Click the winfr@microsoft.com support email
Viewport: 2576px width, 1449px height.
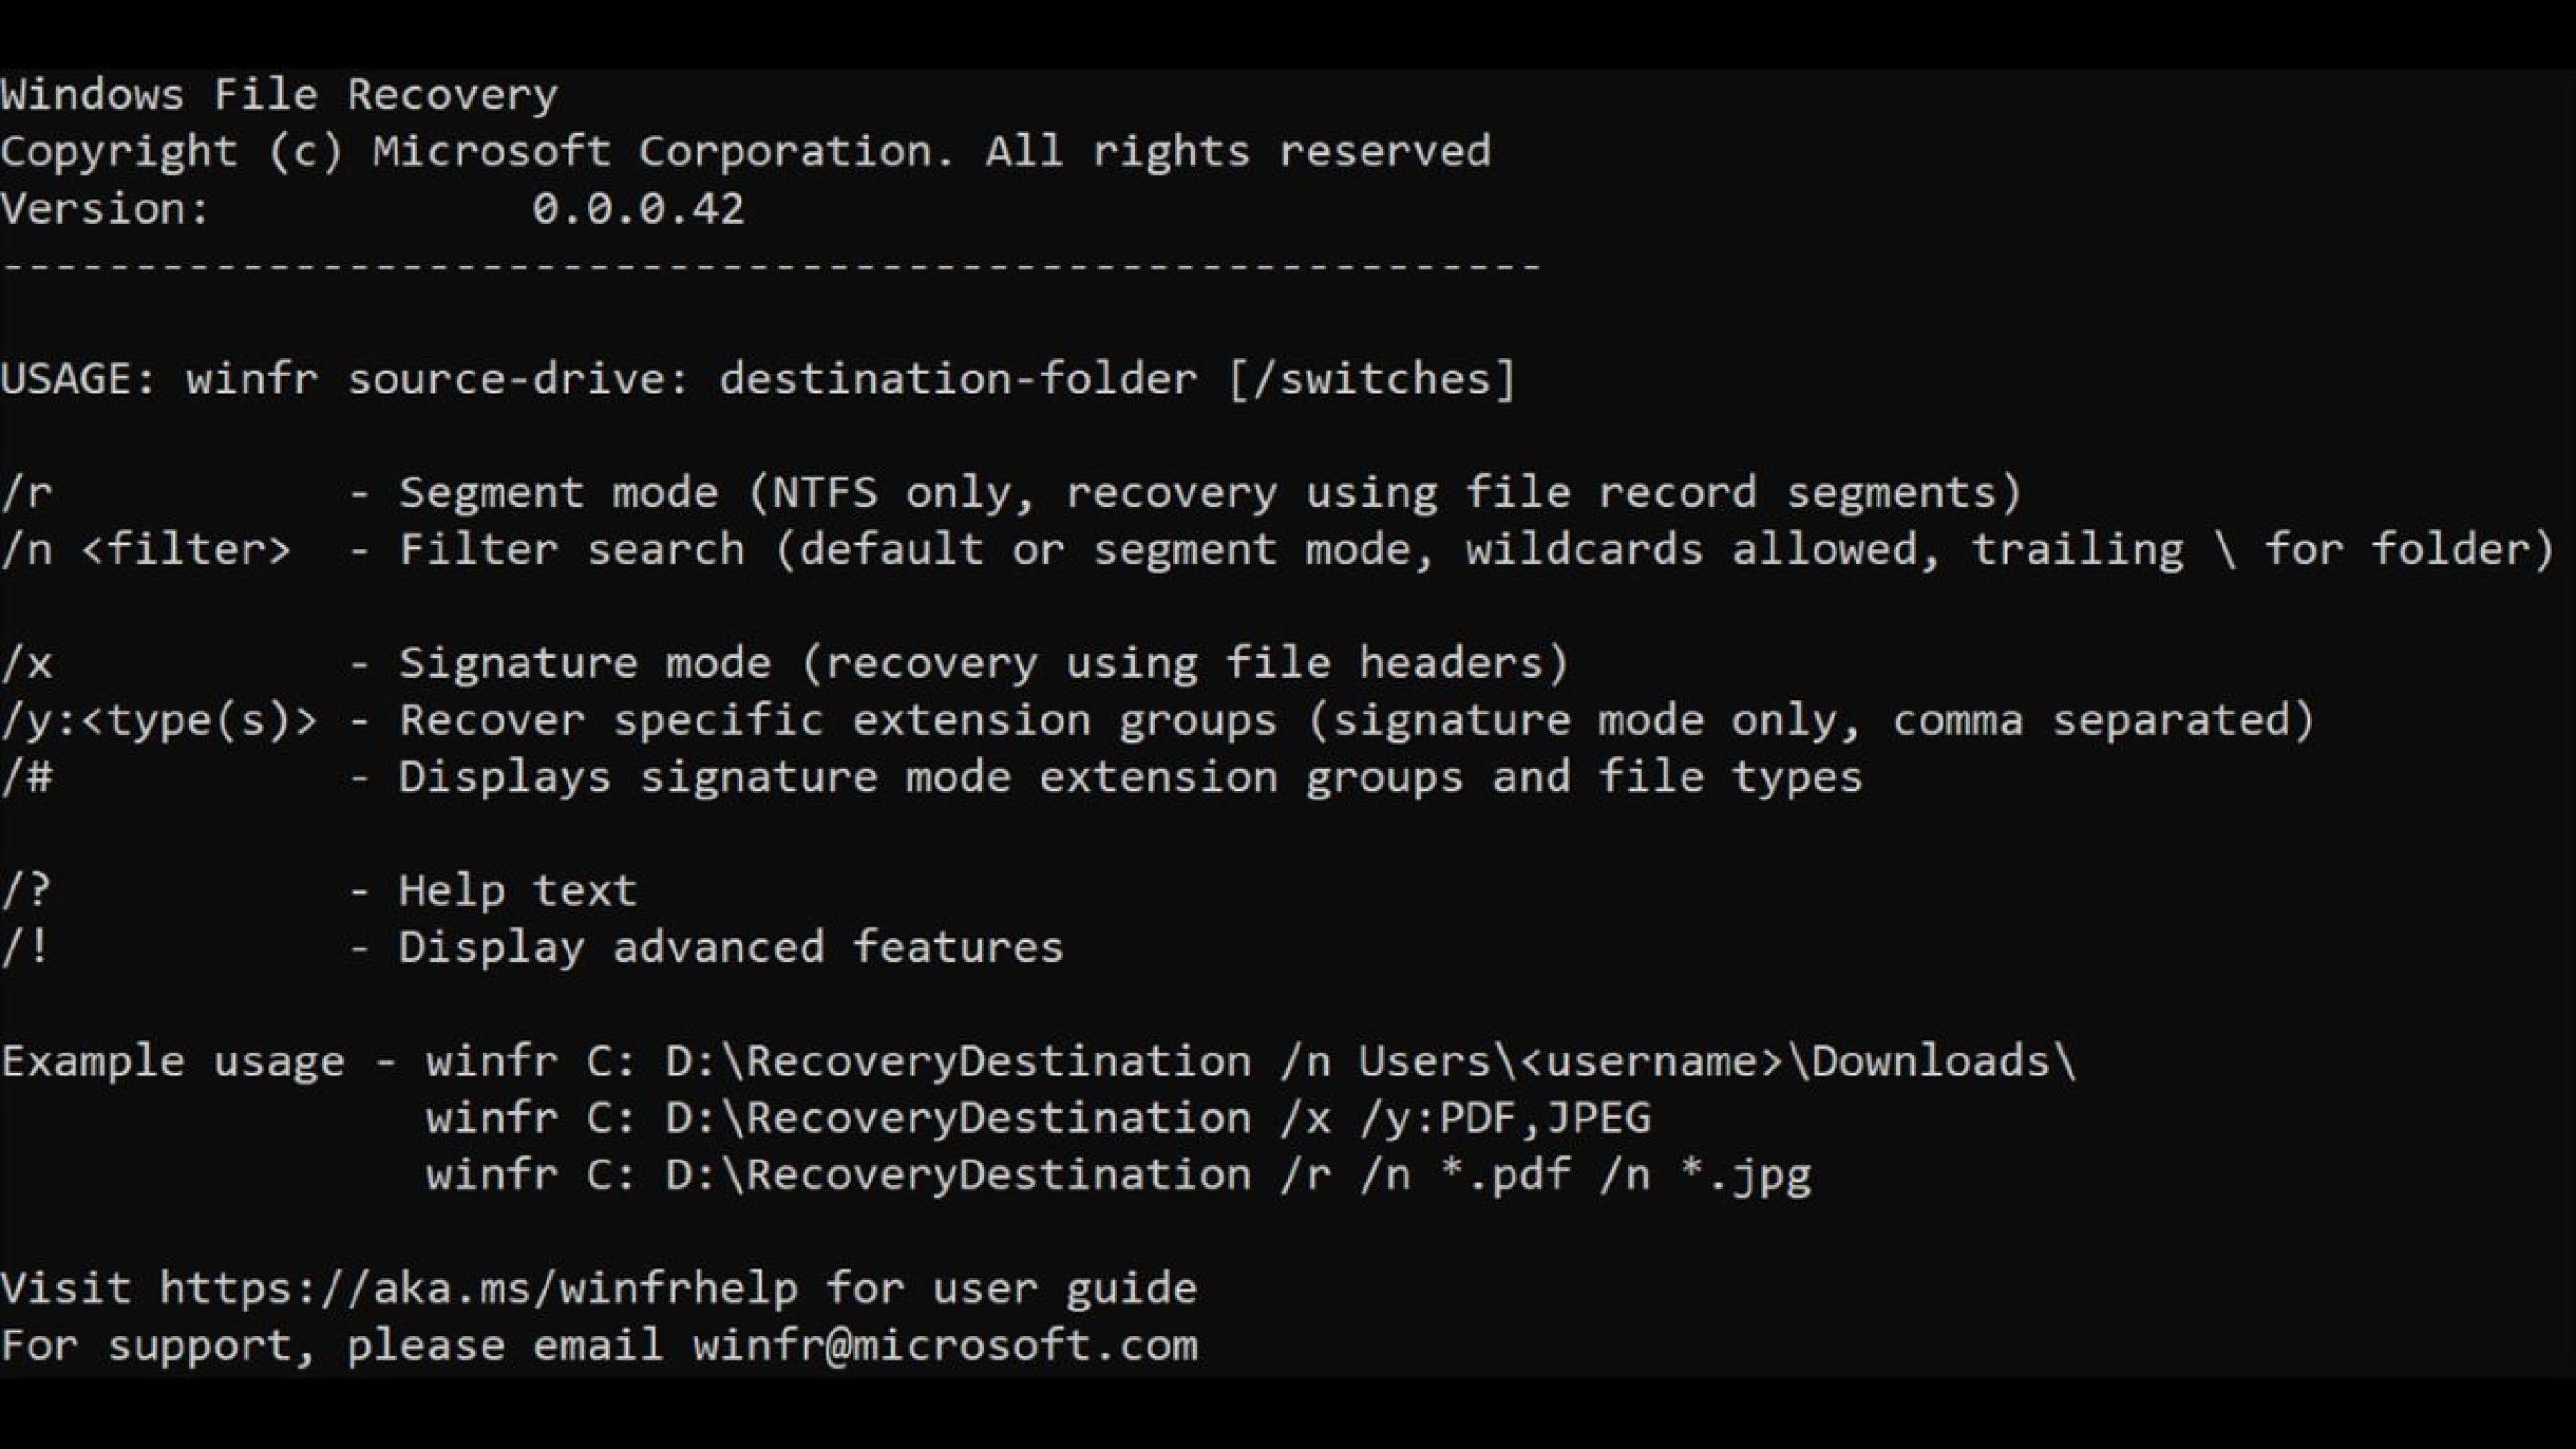click(945, 1345)
